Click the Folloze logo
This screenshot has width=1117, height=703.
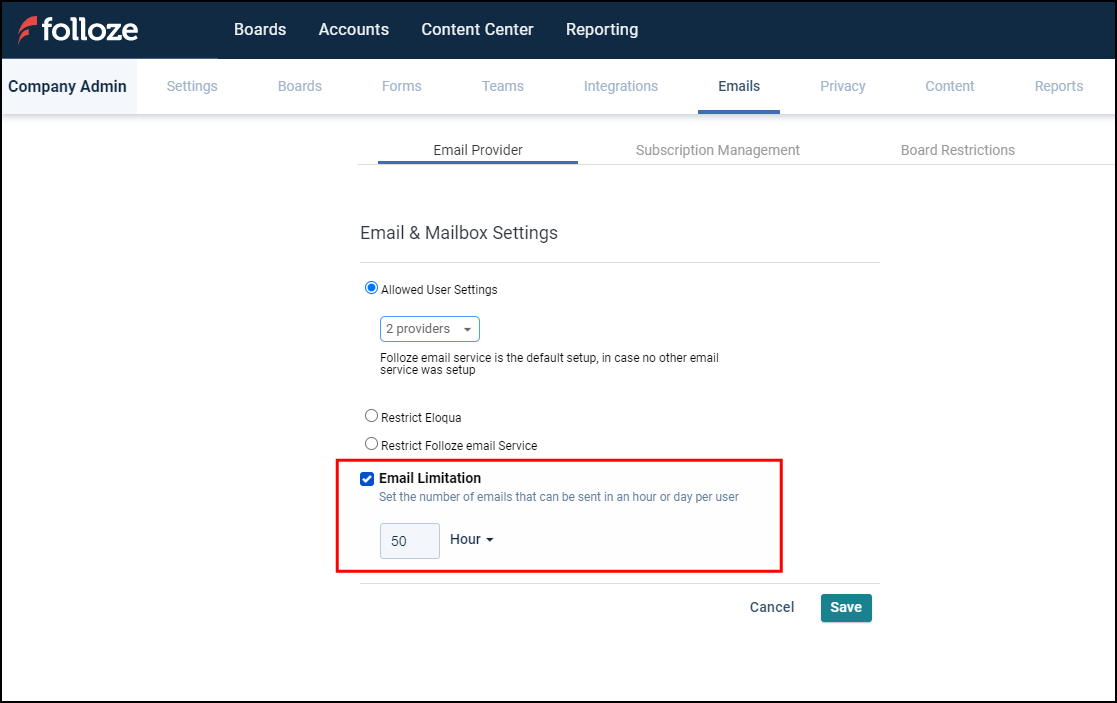coord(78,29)
